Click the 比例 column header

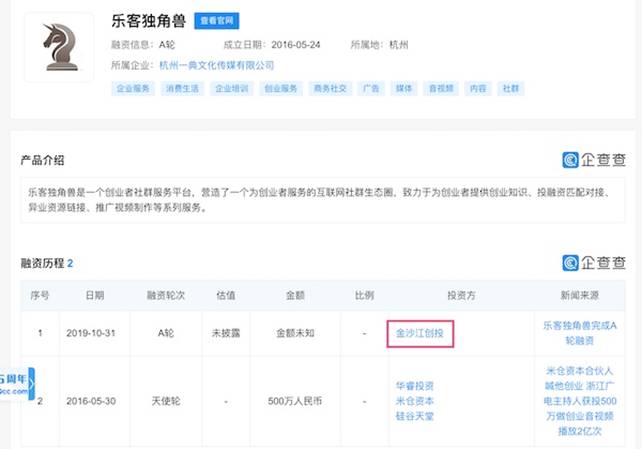[x=364, y=296]
